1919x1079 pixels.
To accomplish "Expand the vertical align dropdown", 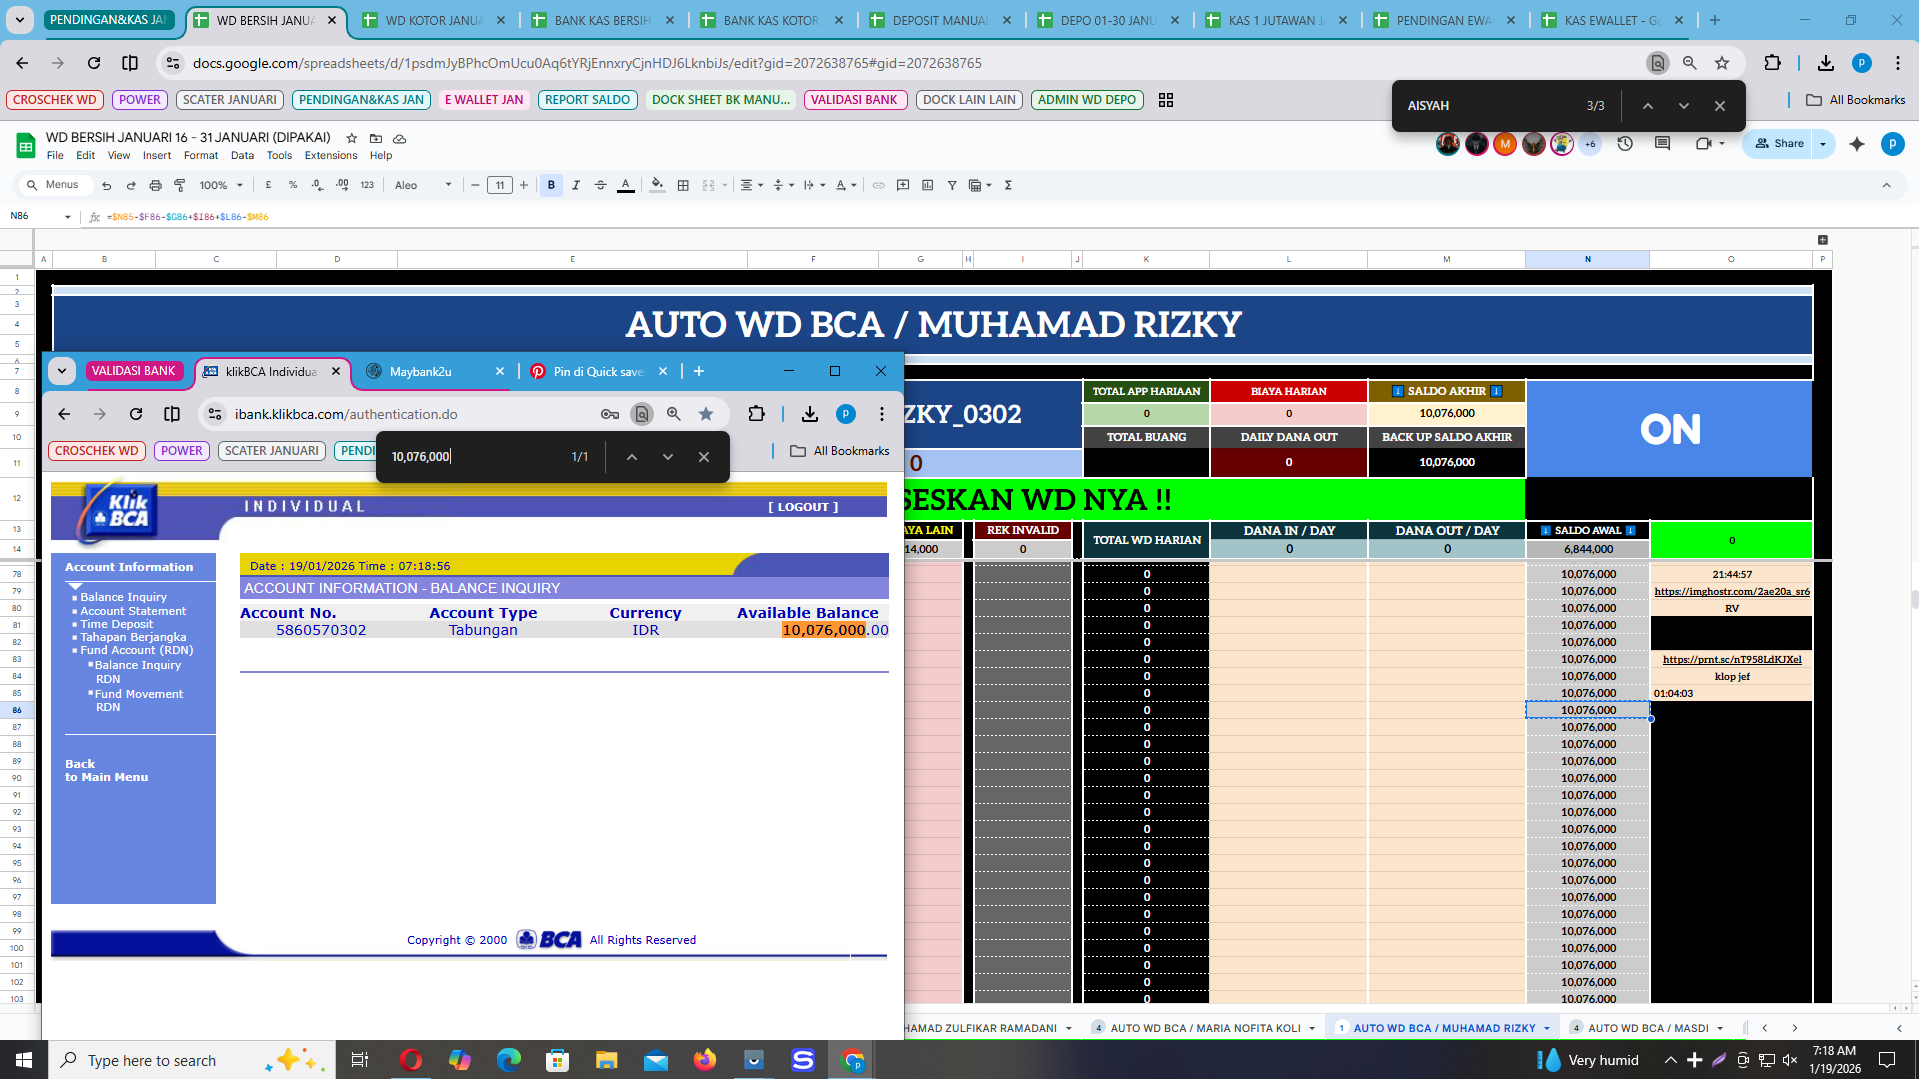I will [x=783, y=185].
